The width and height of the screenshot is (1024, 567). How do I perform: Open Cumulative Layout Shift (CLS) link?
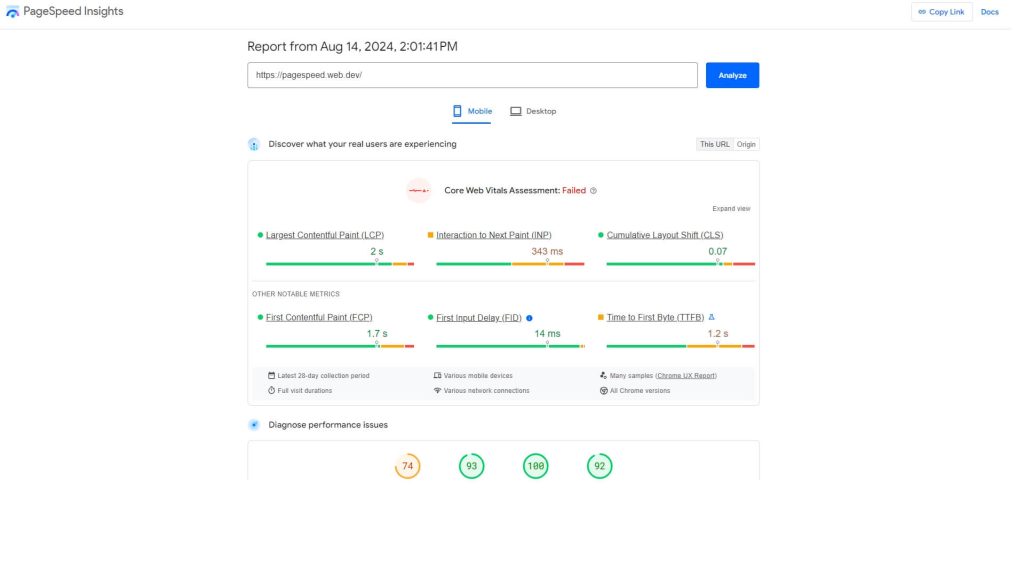[665, 235]
